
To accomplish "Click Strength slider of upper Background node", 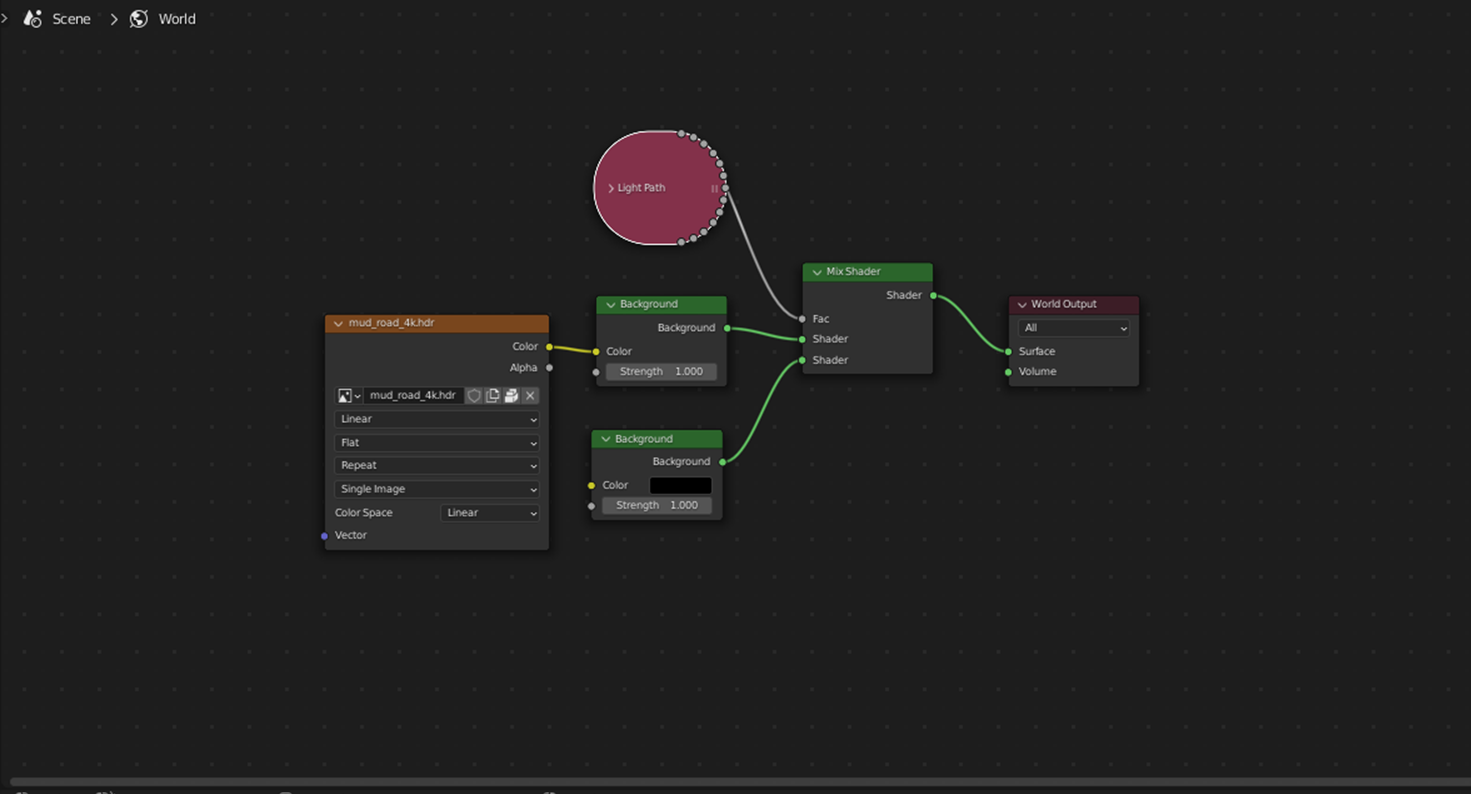I will coord(661,372).
